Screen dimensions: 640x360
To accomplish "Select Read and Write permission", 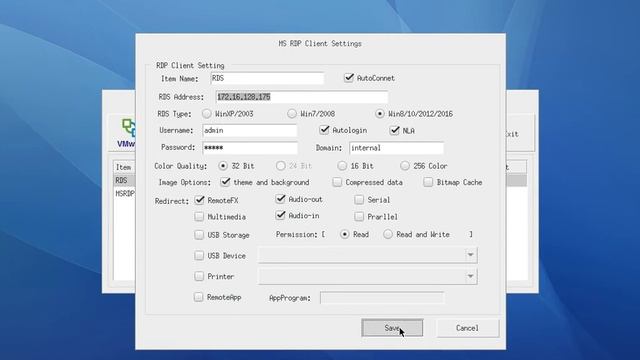I will pyautogui.click(x=388, y=234).
